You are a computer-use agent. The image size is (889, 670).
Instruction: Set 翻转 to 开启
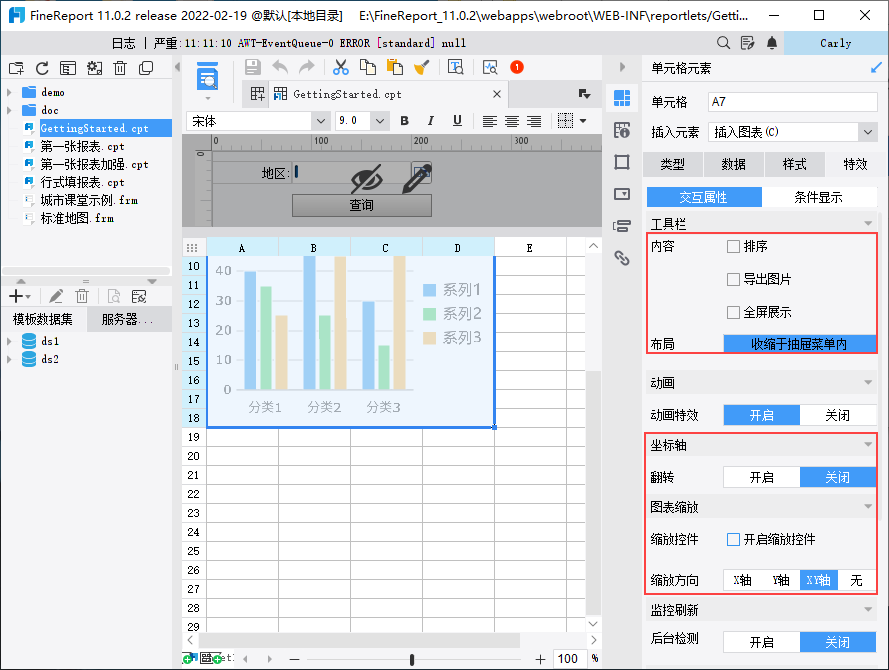[x=761, y=477]
